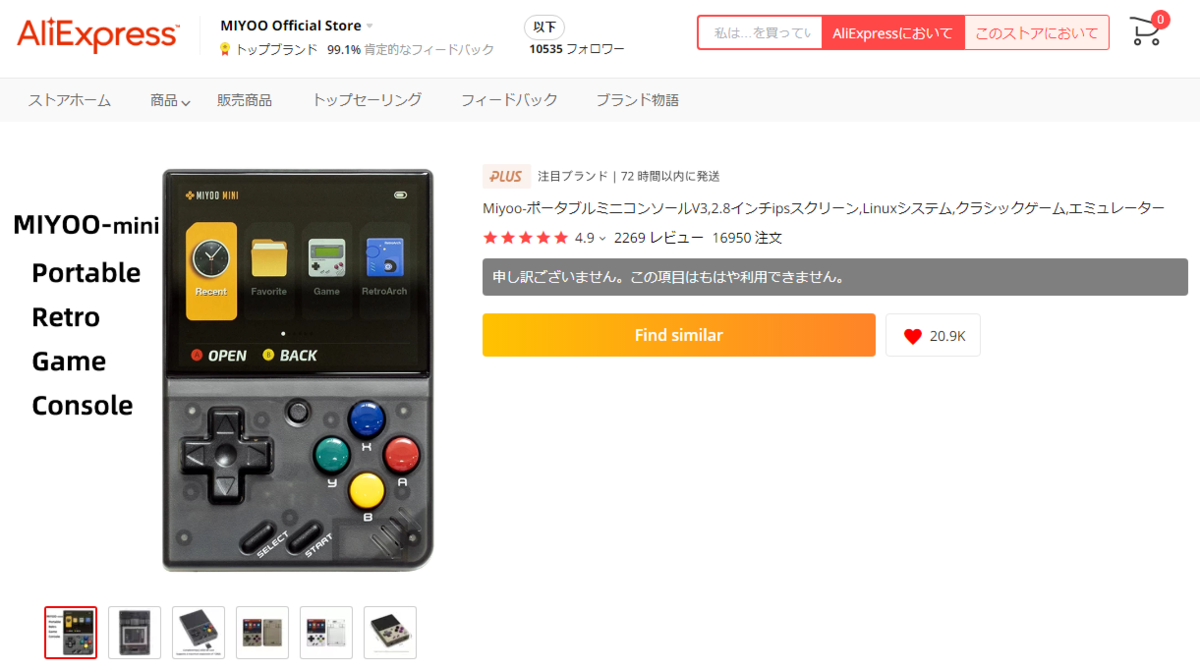Open the 4.9 rating breakdown dropdown
This screenshot has width=1200, height=669.
point(602,239)
